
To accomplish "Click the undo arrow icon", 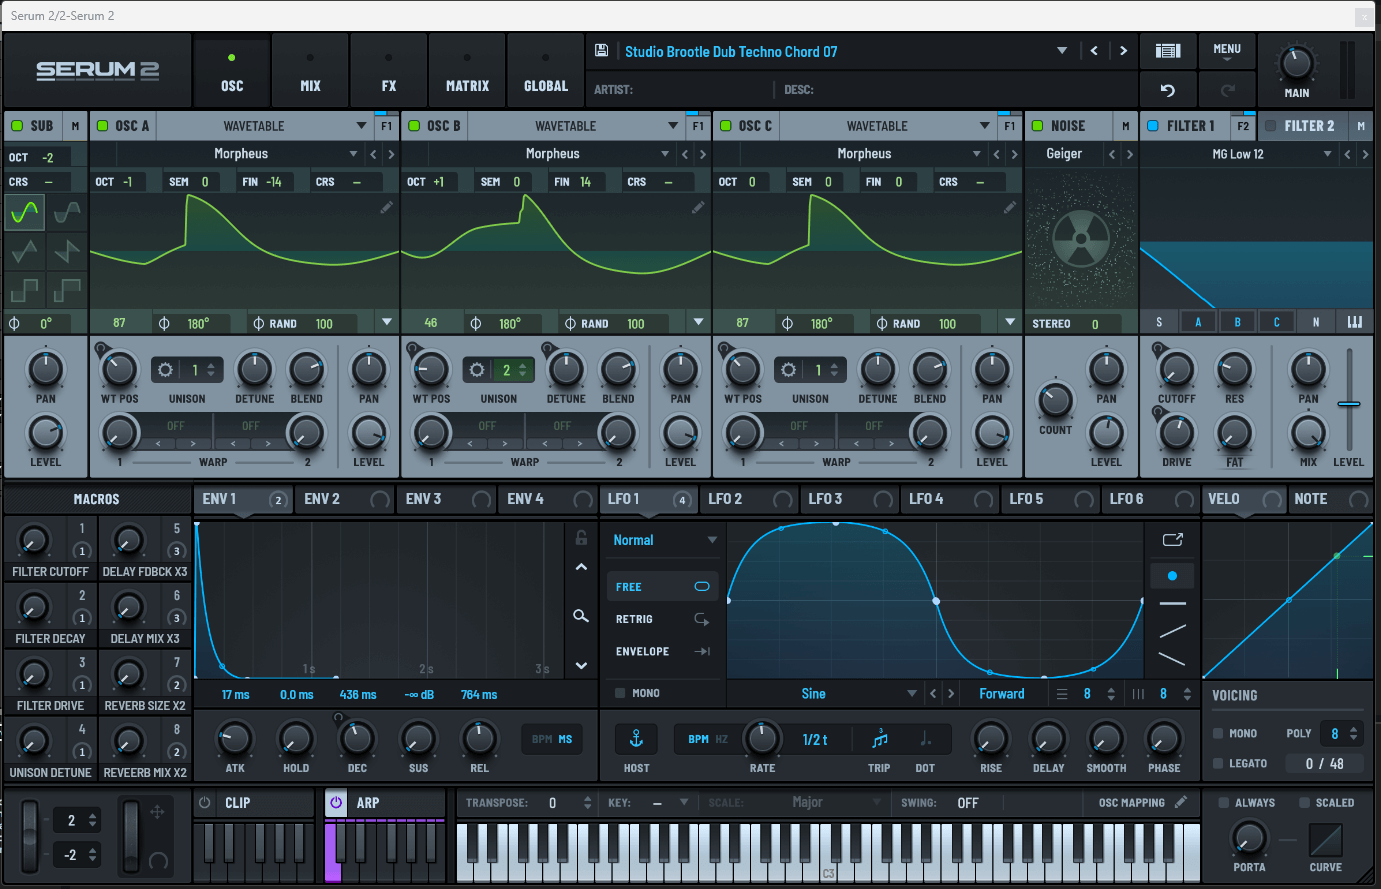I will [1168, 89].
